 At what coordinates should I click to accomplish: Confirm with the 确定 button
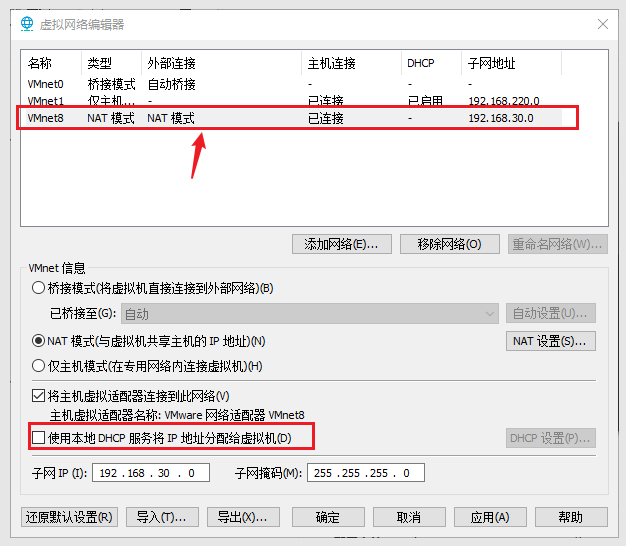pyautogui.click(x=328, y=517)
